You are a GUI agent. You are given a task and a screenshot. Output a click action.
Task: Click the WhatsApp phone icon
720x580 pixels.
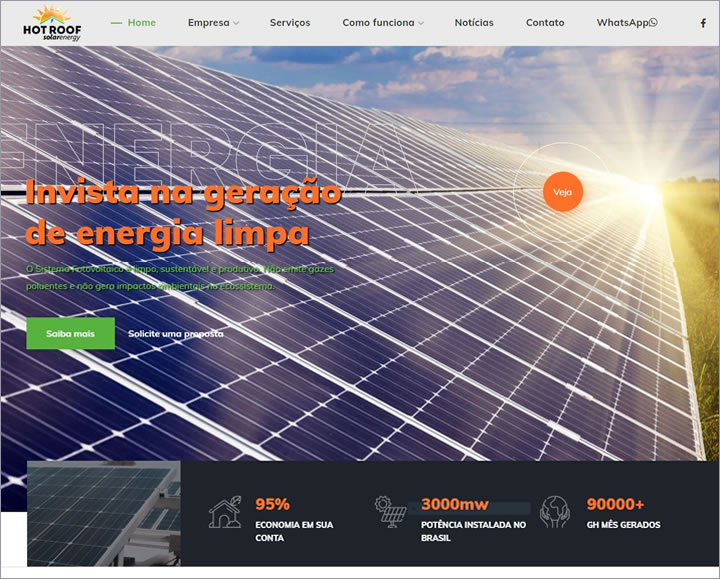(653, 22)
